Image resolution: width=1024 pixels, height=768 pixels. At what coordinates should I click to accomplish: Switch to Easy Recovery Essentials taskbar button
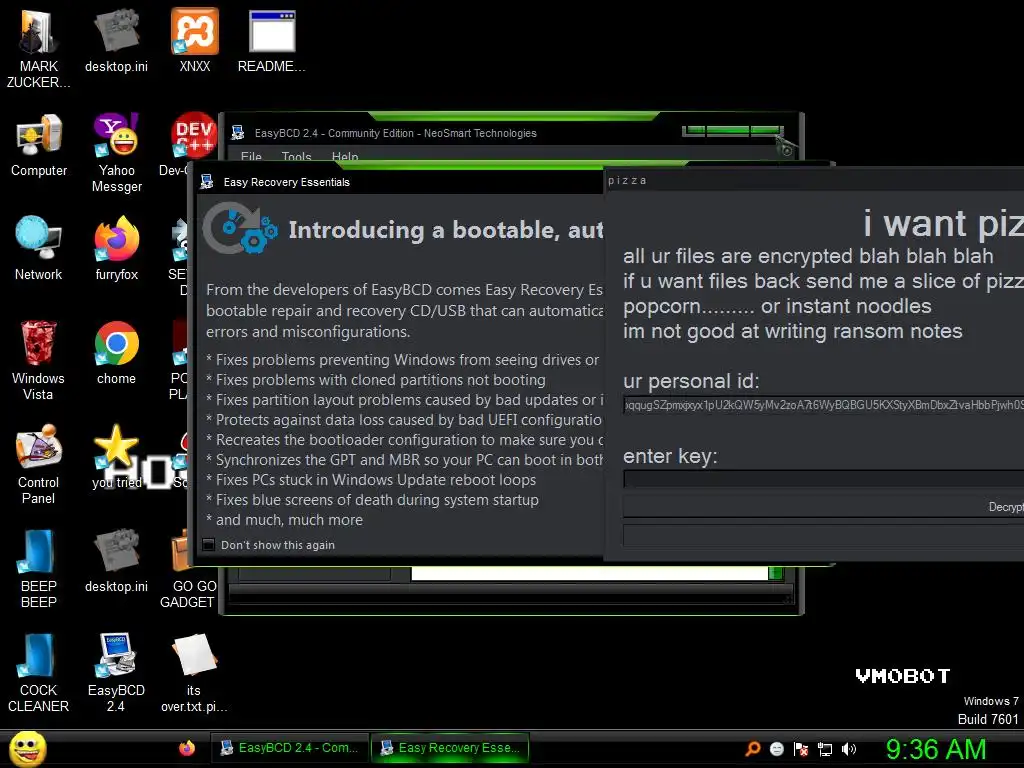point(450,748)
